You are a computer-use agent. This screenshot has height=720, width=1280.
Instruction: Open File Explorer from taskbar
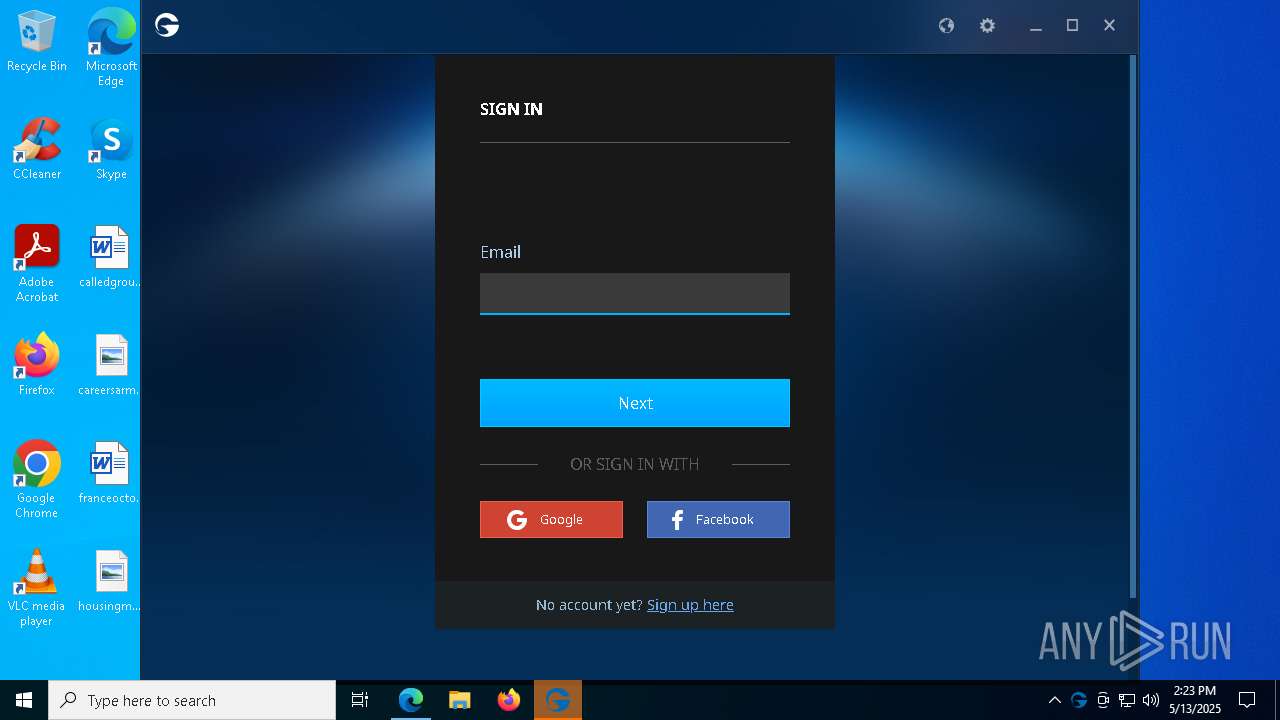click(460, 700)
